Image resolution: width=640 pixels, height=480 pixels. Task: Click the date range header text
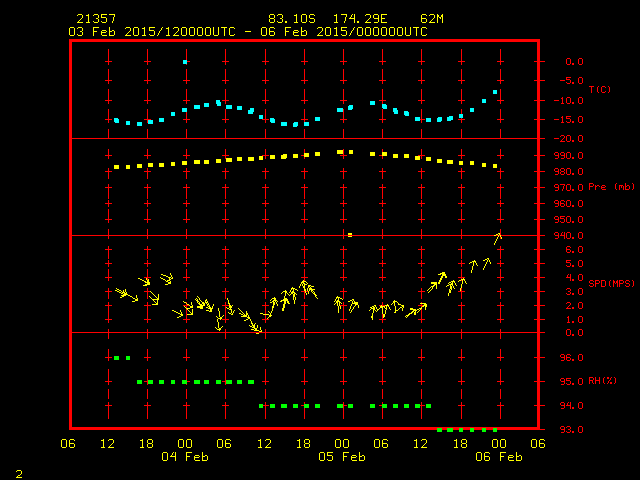point(247,32)
